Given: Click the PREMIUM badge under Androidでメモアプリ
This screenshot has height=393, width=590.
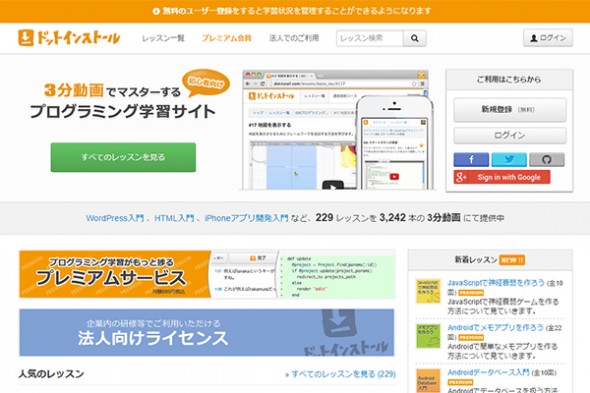Looking at the screenshot, I should [x=471, y=337].
